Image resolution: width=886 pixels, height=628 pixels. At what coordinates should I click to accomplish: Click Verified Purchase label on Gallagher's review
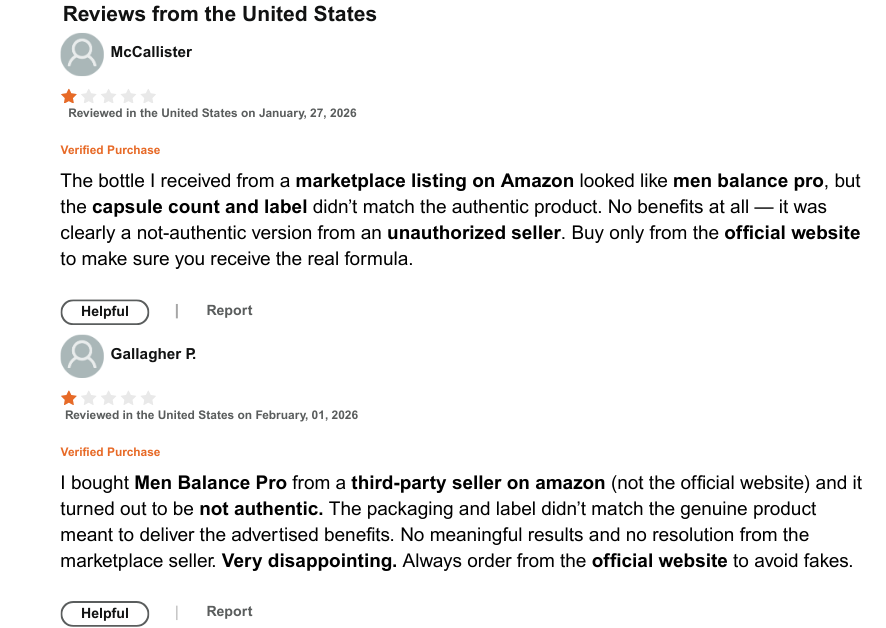(x=110, y=452)
